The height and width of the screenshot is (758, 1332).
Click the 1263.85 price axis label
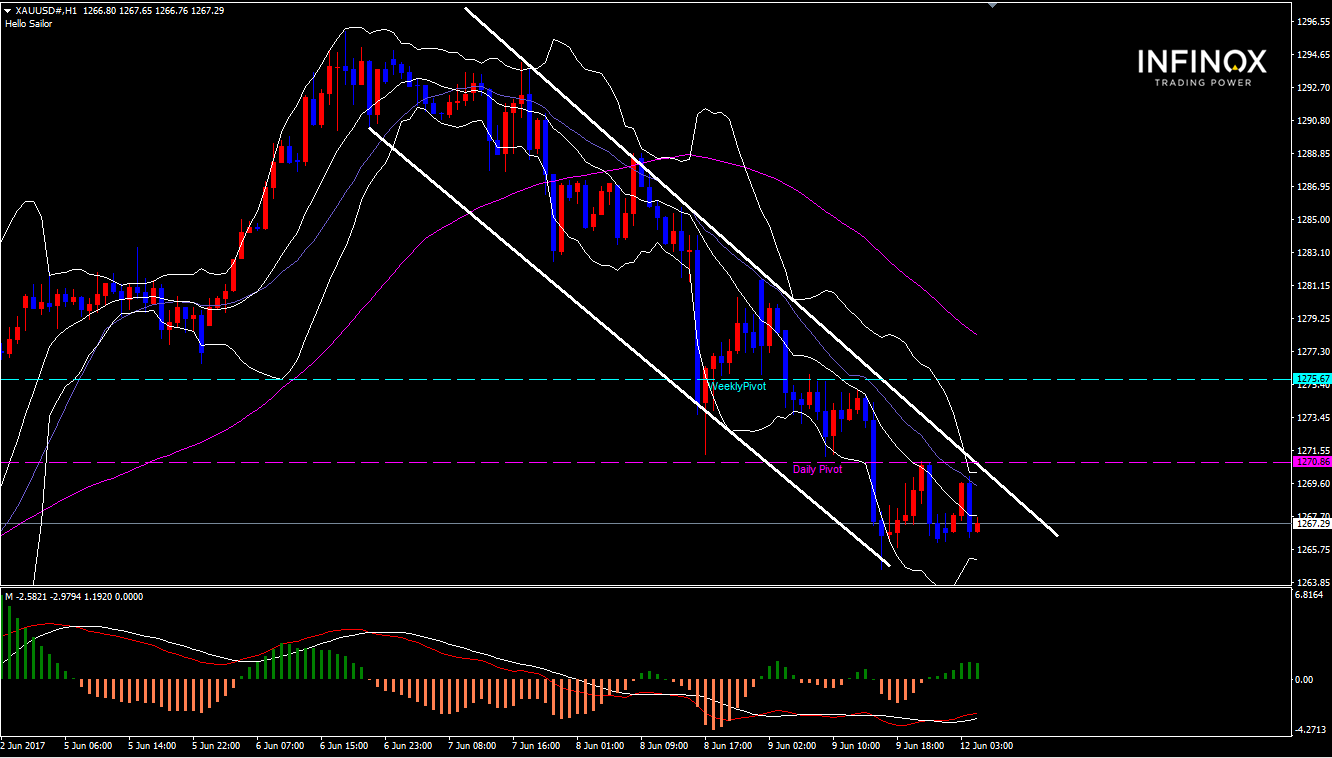(1311, 582)
